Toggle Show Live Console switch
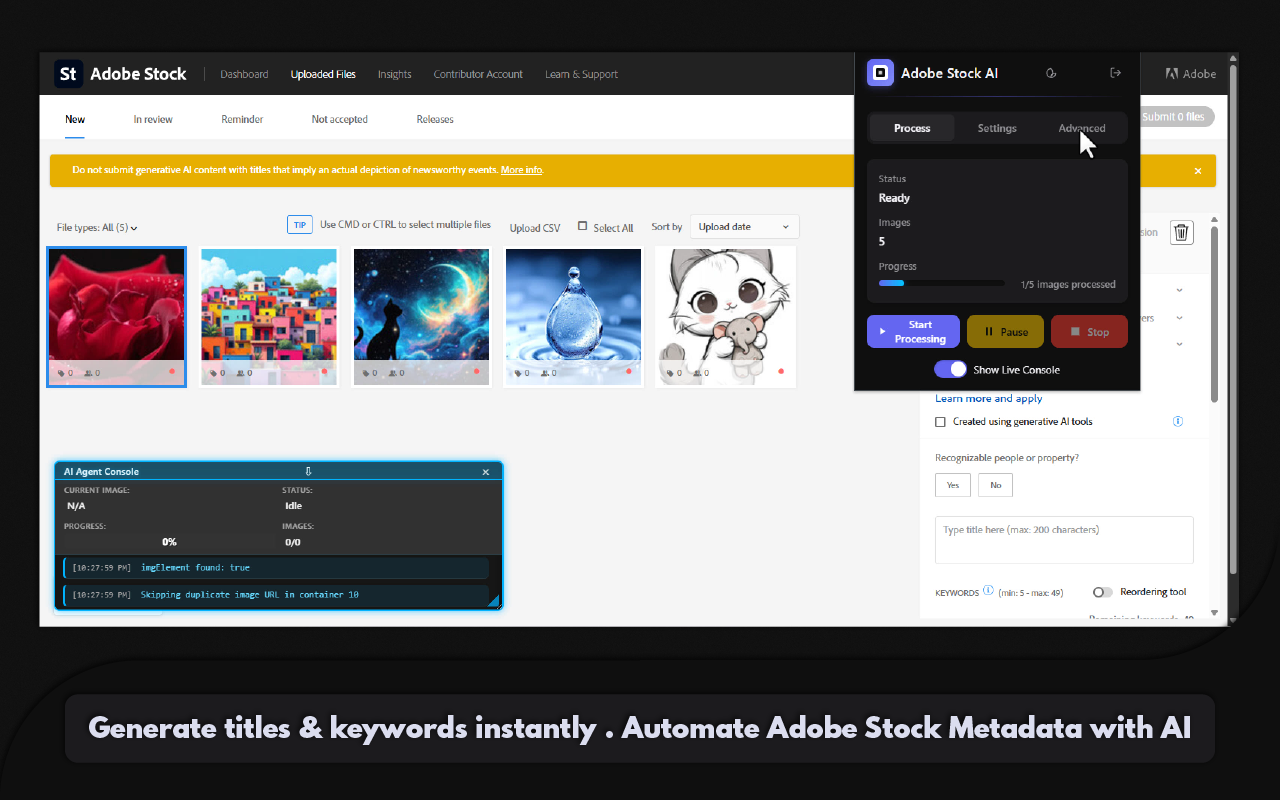1280x800 pixels. click(x=950, y=369)
